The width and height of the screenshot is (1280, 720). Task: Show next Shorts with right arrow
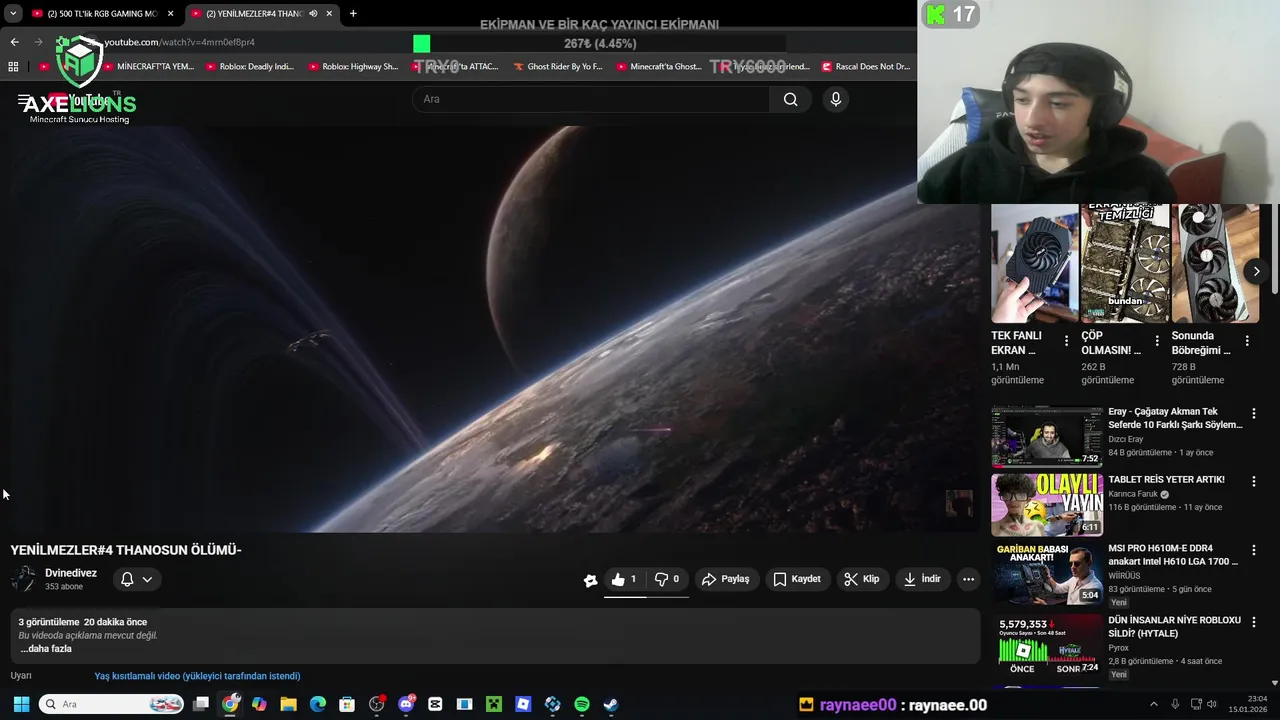1256,271
